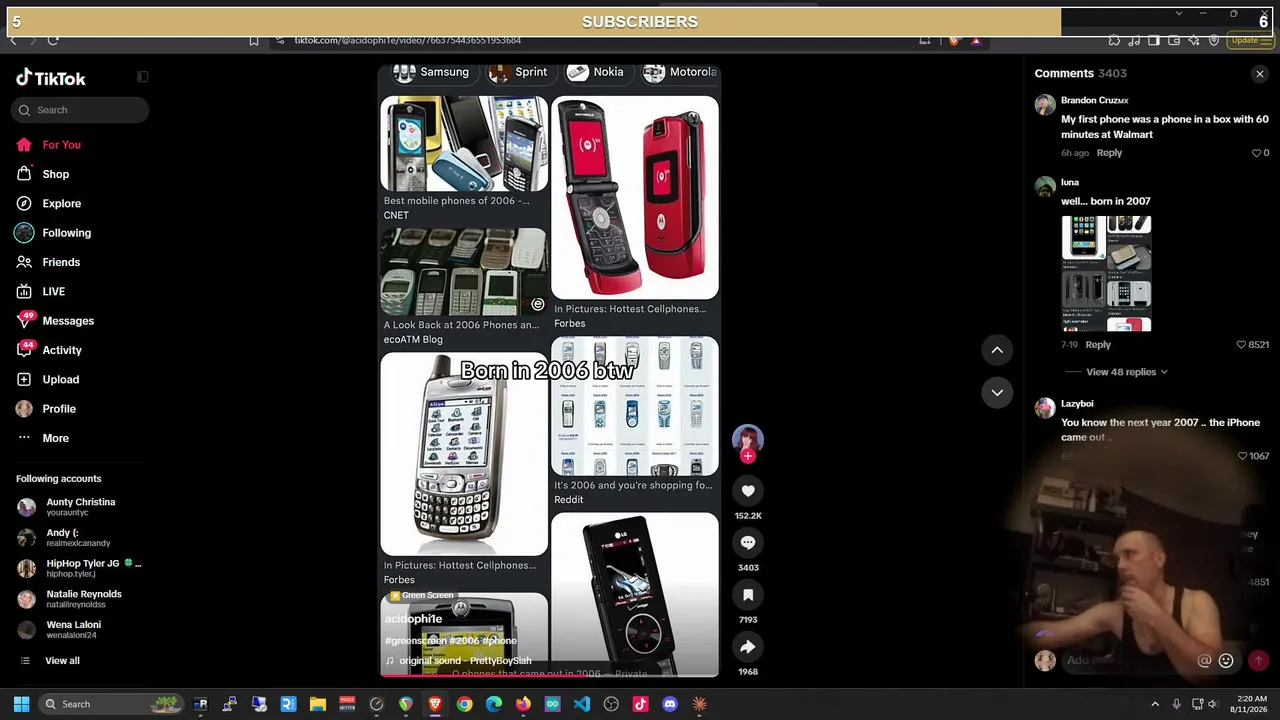Open Firefox from taskbar
The width and height of the screenshot is (1280, 720).
coord(523,704)
